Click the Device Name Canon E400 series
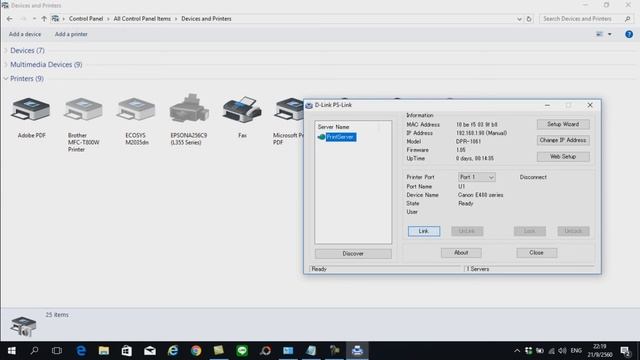 tap(480, 195)
